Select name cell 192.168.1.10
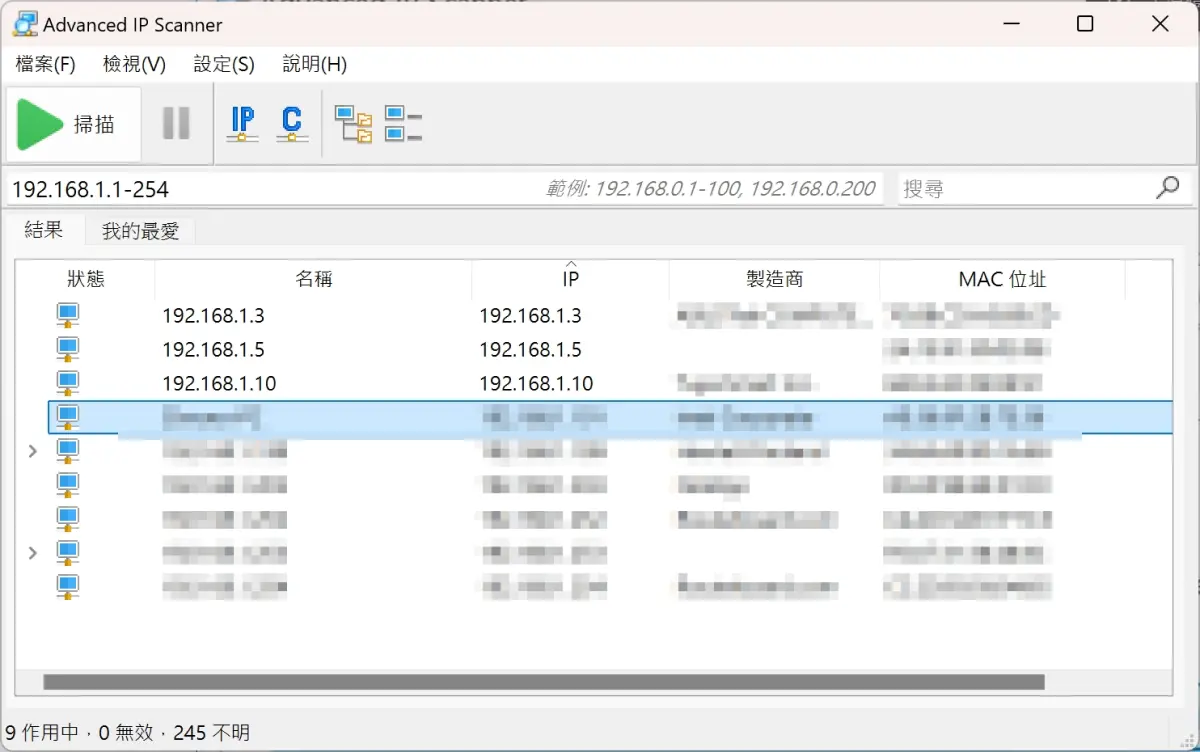 (219, 384)
